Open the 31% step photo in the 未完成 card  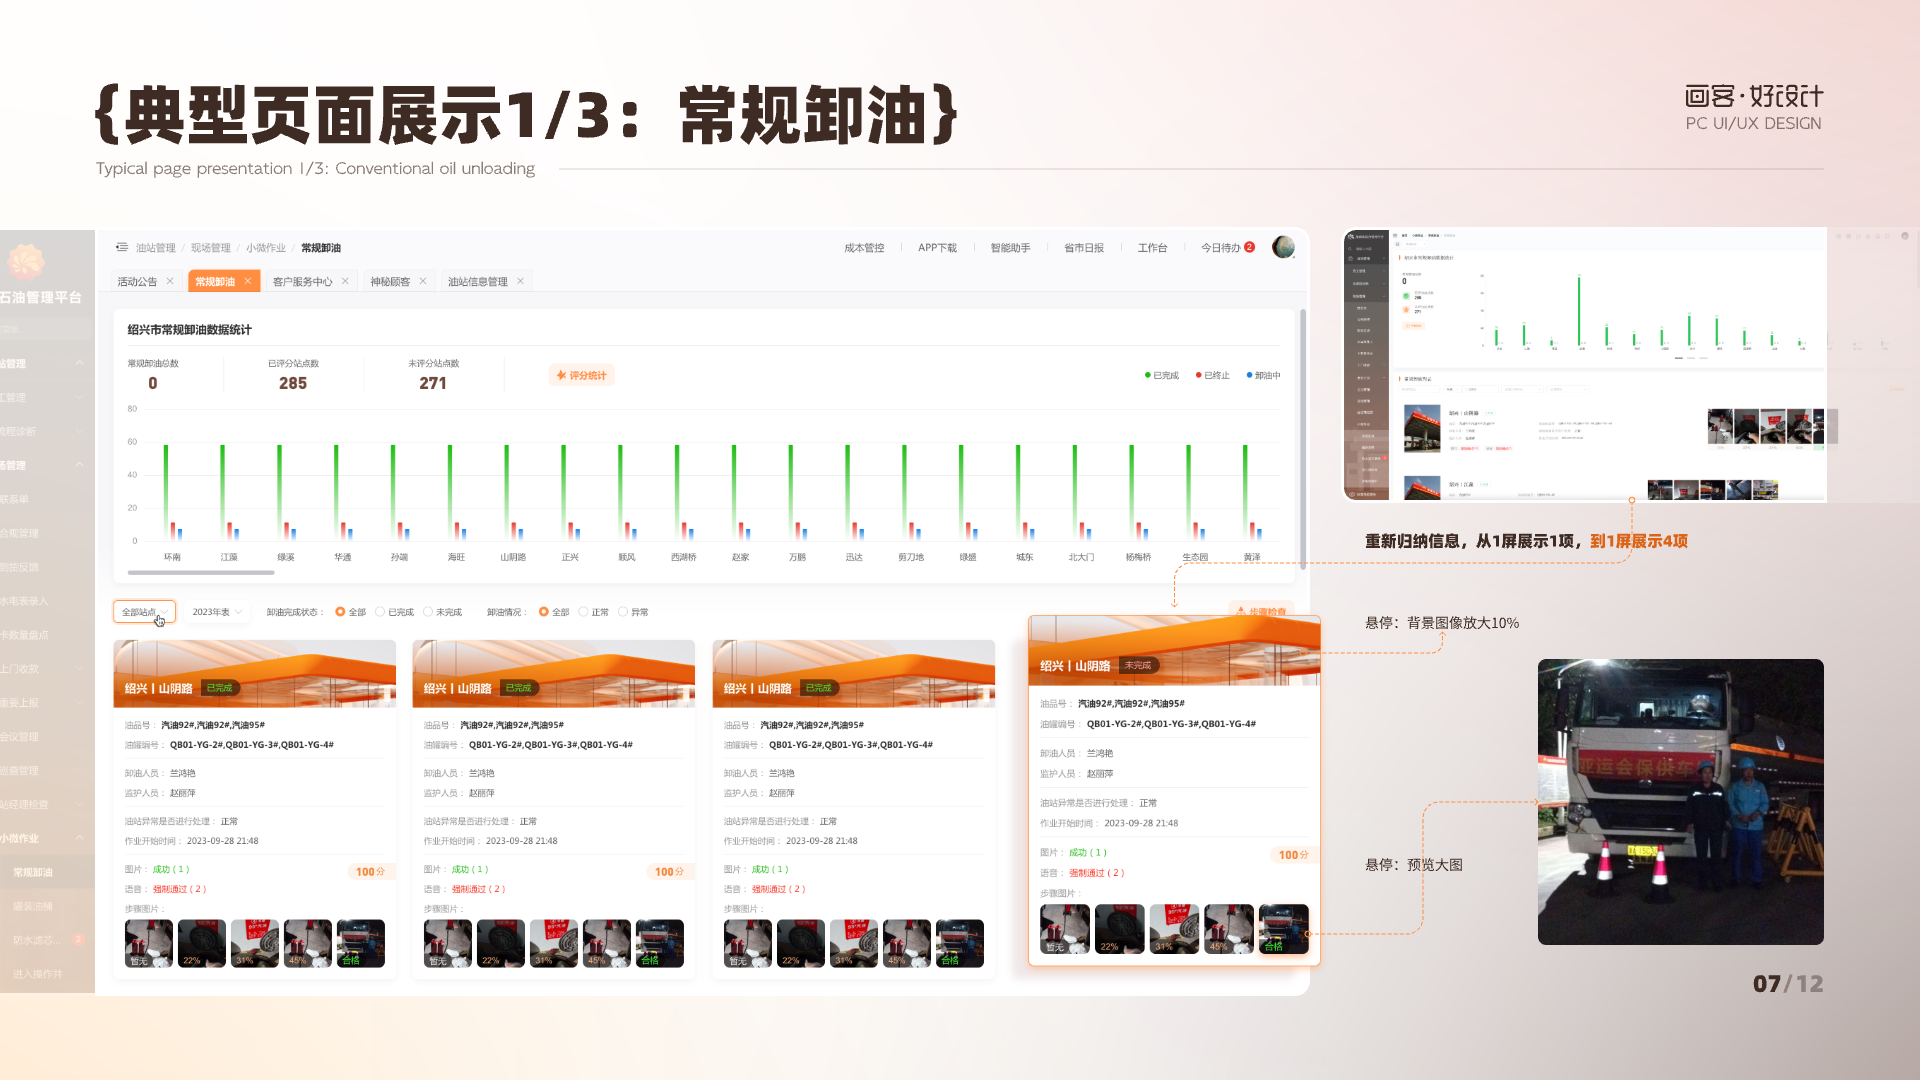[x=1174, y=928]
